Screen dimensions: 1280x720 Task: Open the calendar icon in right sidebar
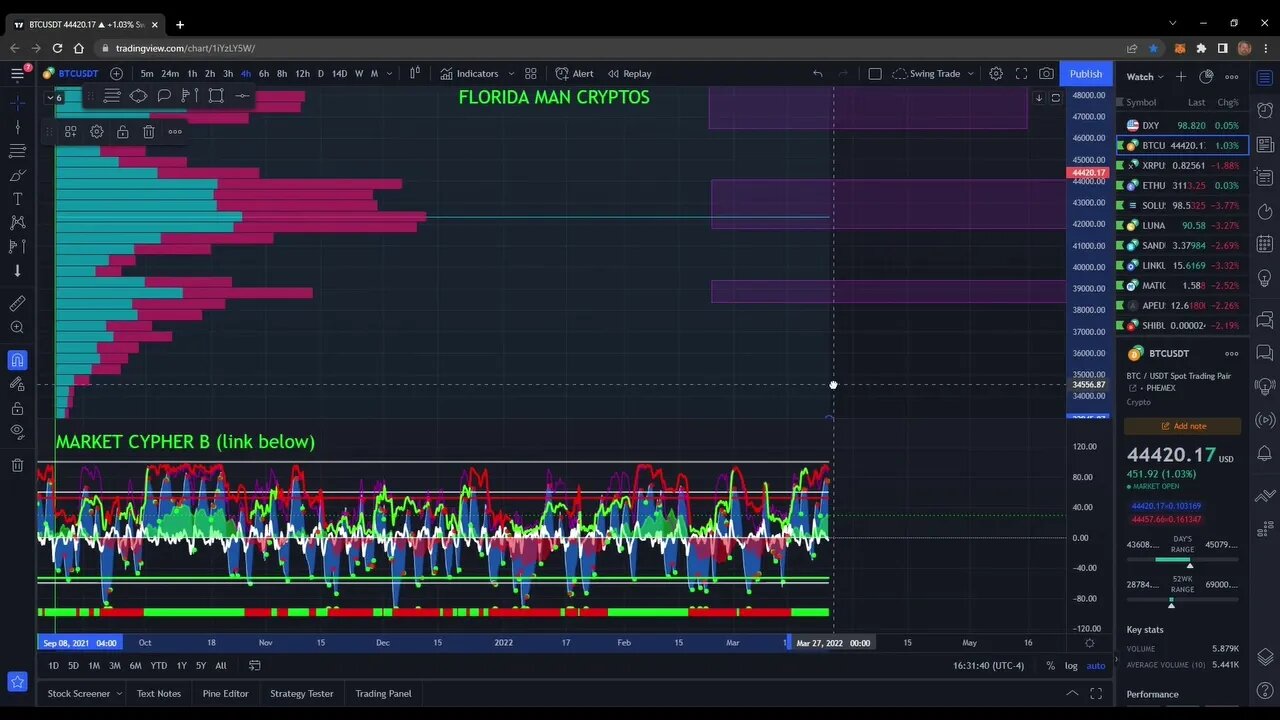(1265, 243)
